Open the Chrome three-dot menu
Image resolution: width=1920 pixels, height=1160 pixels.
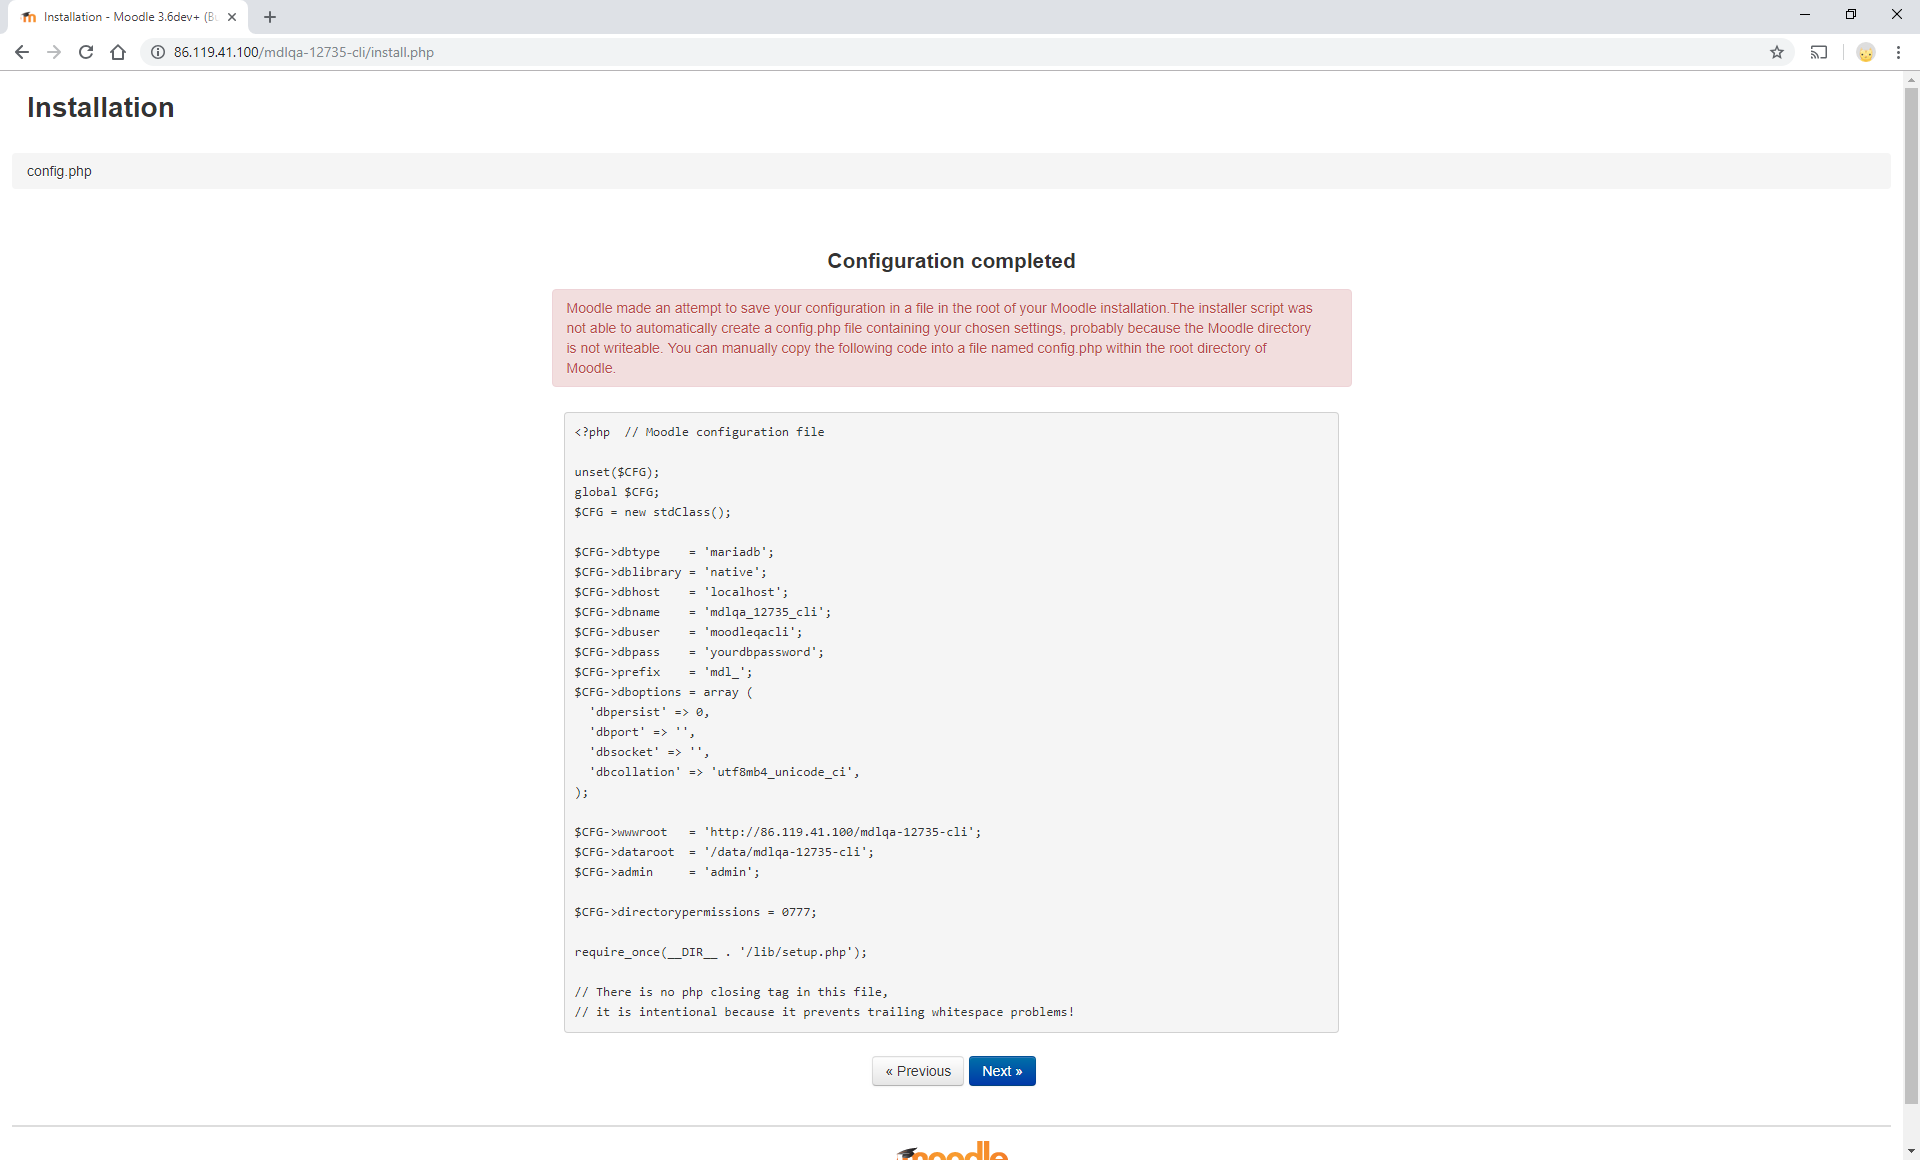1898,52
